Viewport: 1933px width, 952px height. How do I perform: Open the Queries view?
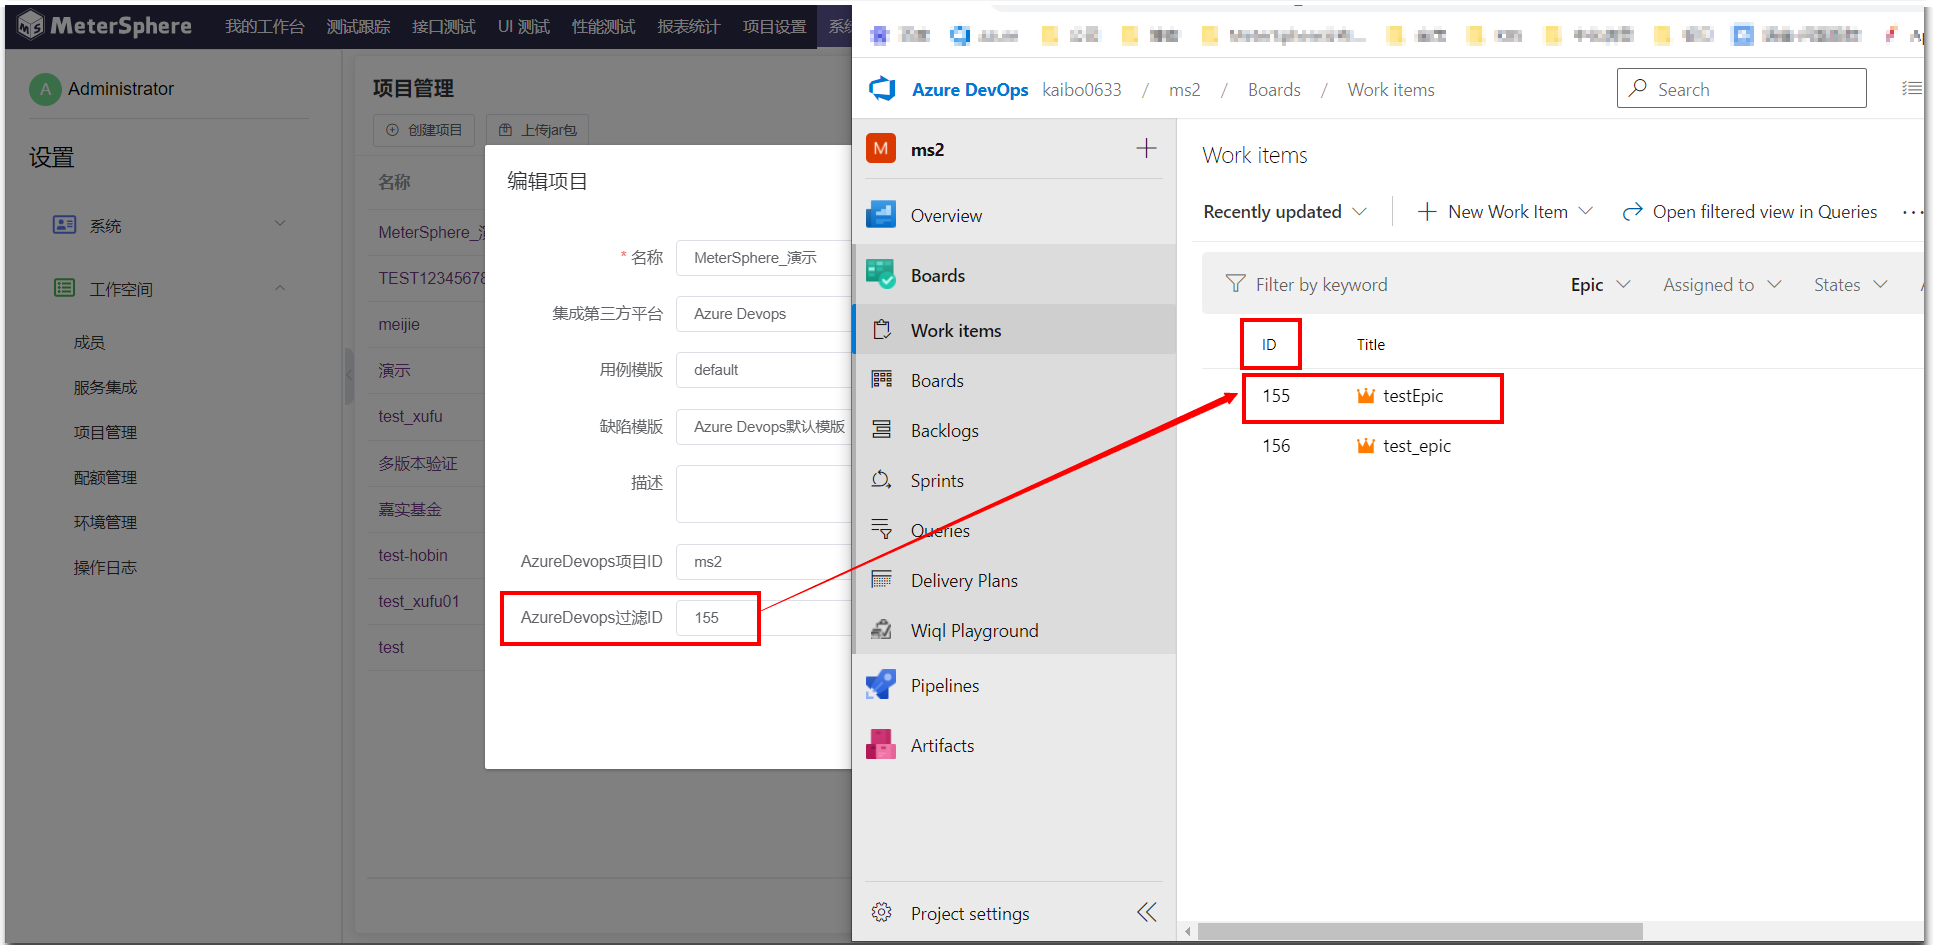939,530
